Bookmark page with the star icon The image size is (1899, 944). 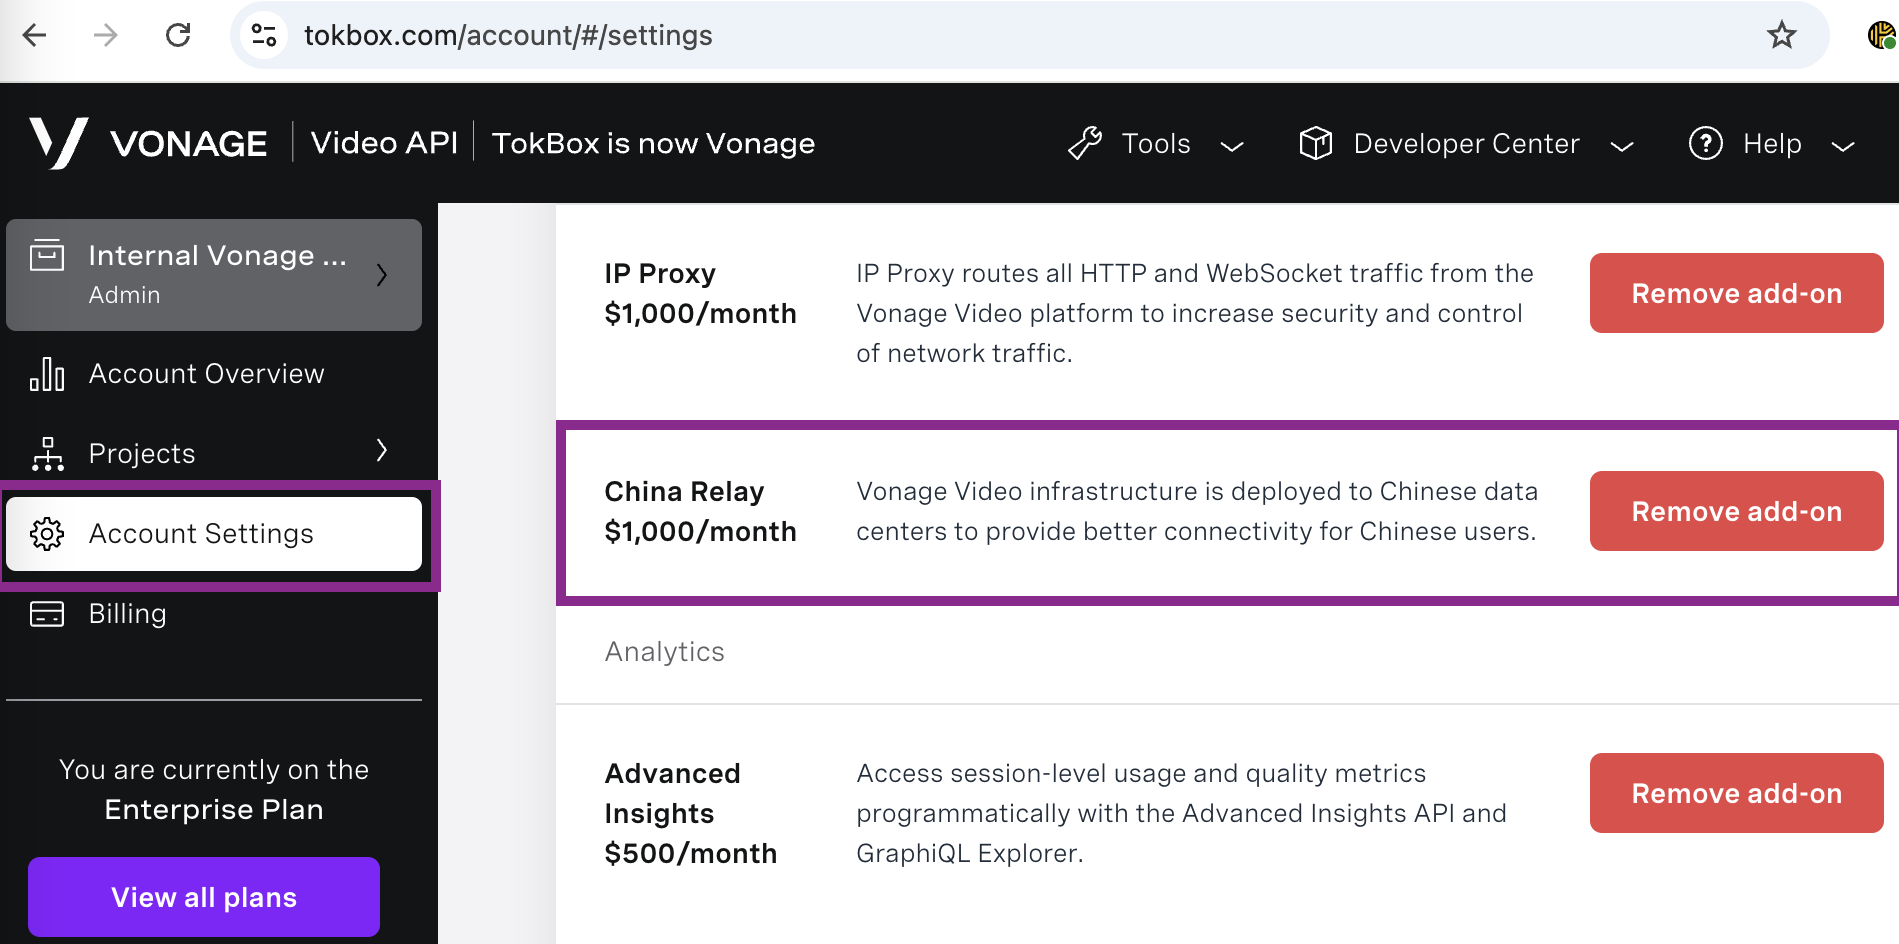pyautogui.click(x=1781, y=36)
